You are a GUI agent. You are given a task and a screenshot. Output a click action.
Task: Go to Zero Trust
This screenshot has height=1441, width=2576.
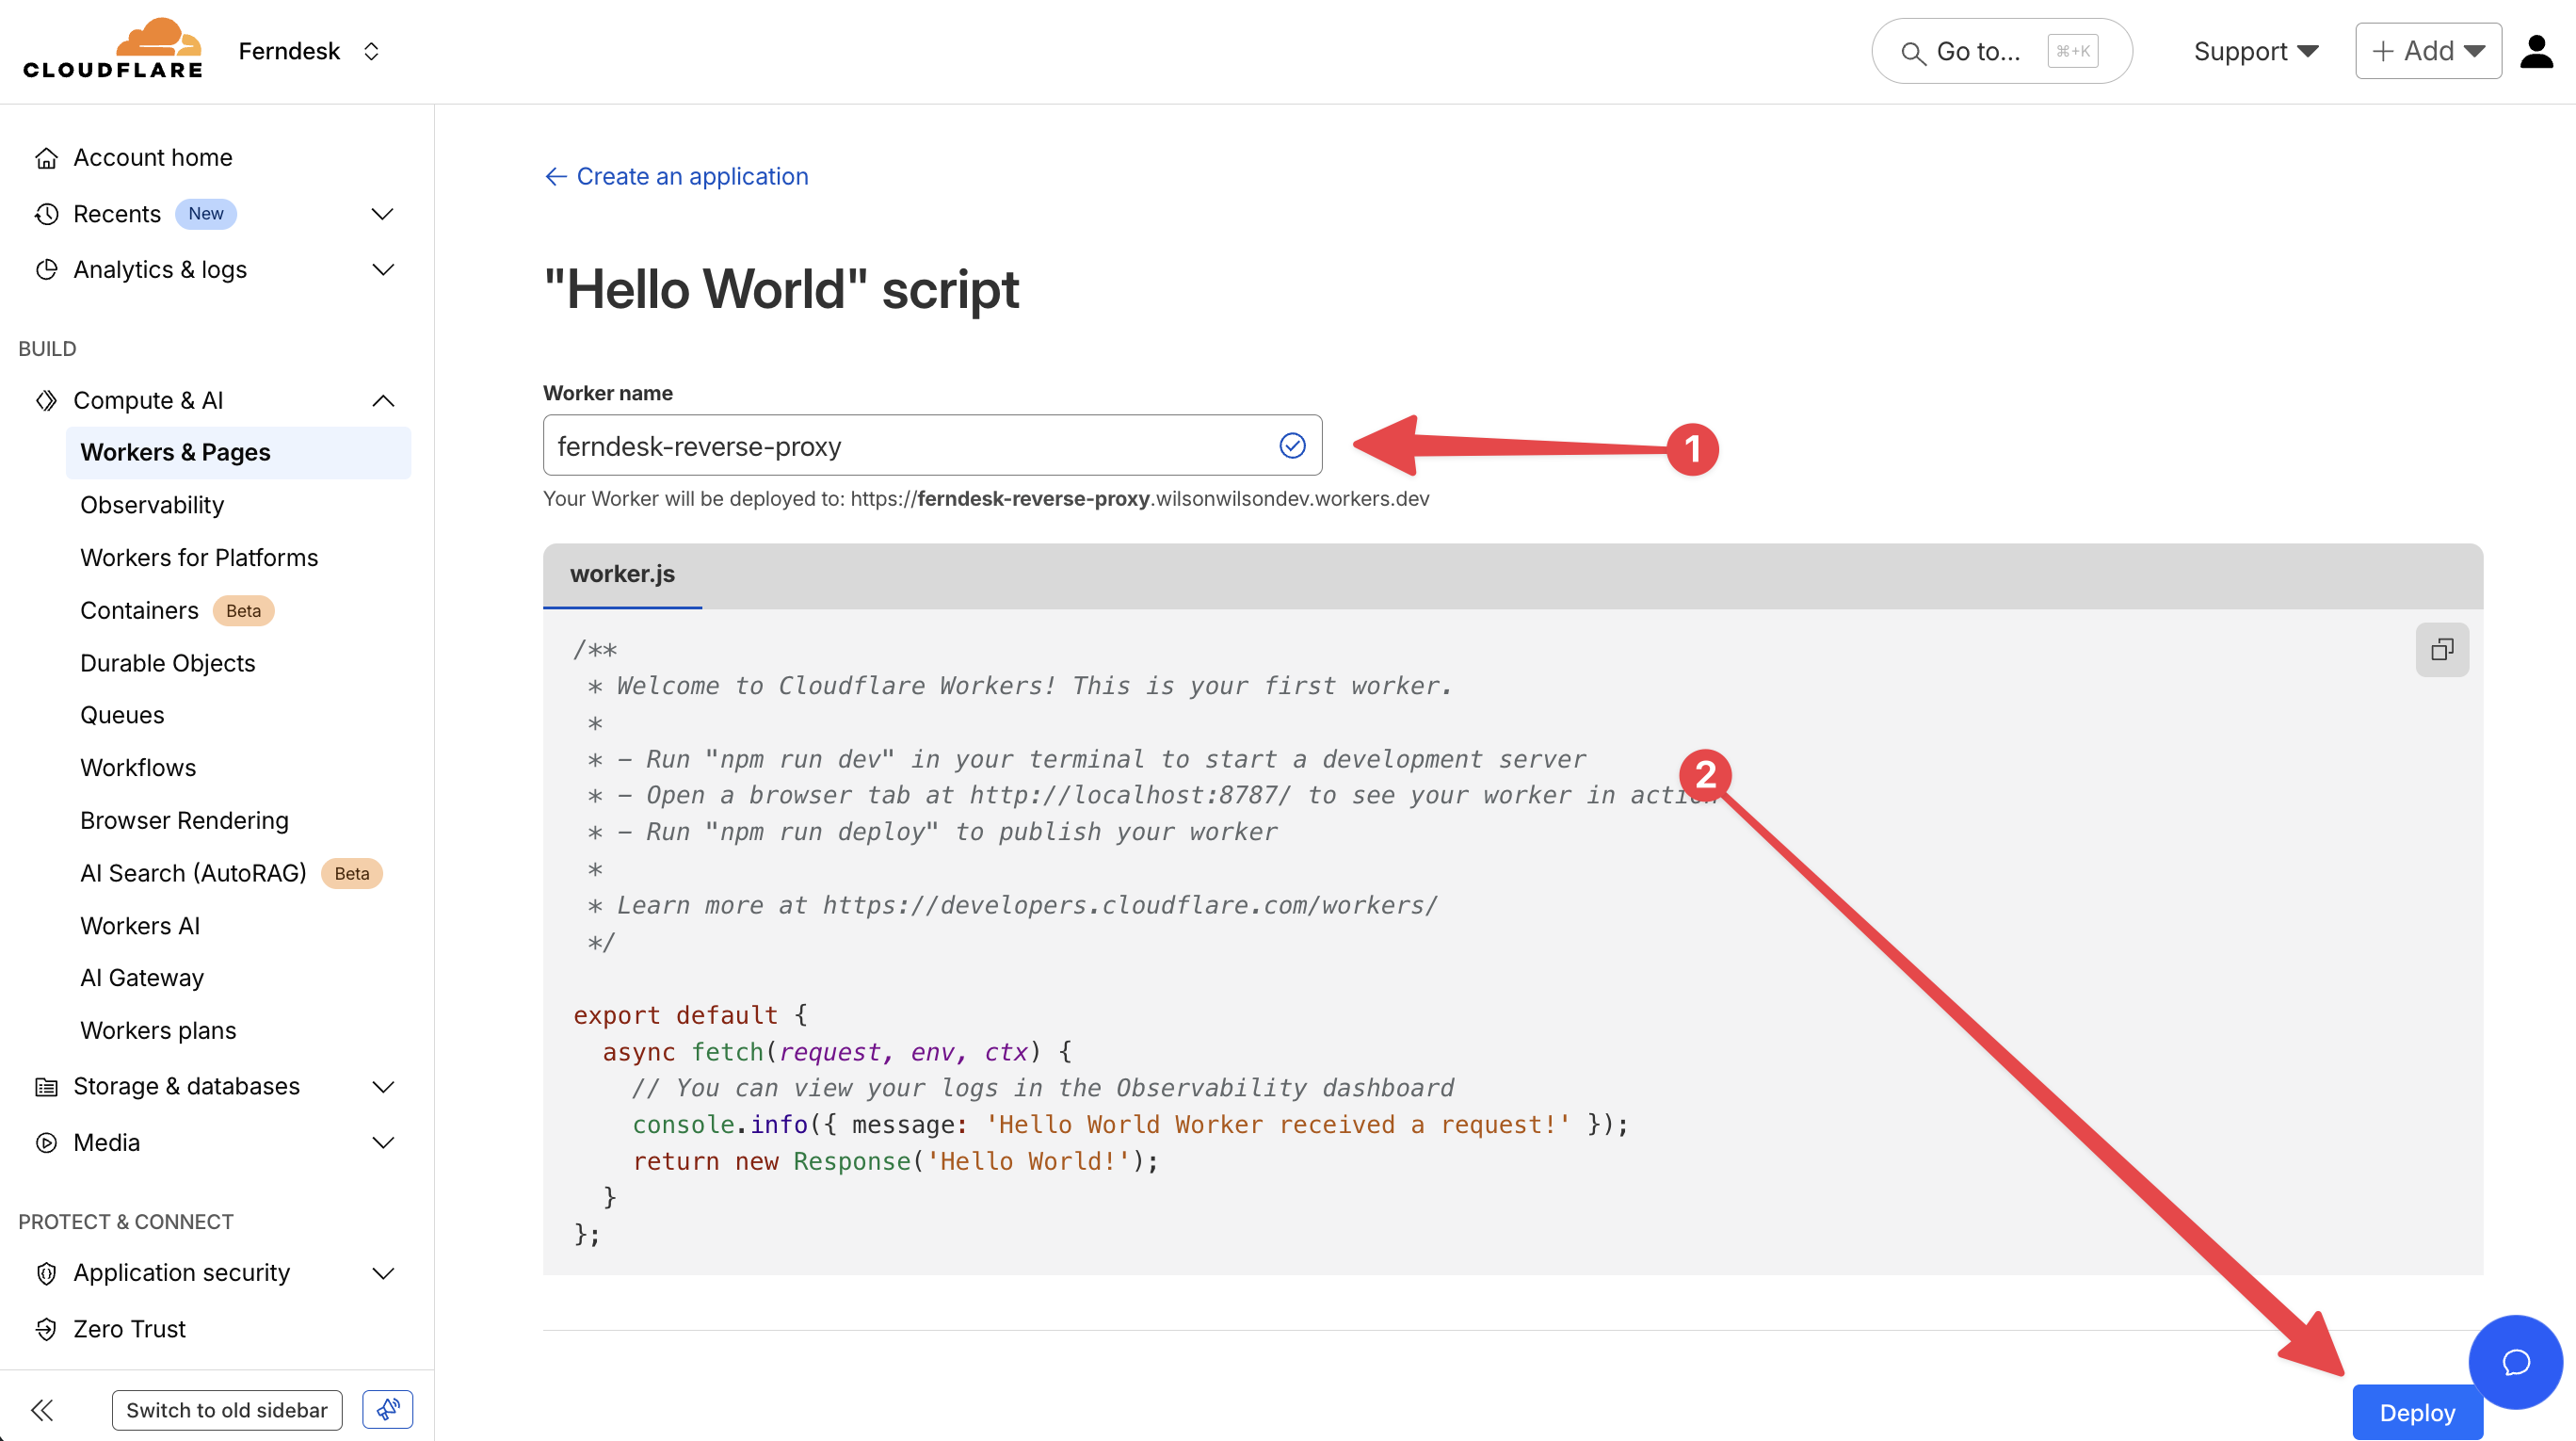point(129,1329)
